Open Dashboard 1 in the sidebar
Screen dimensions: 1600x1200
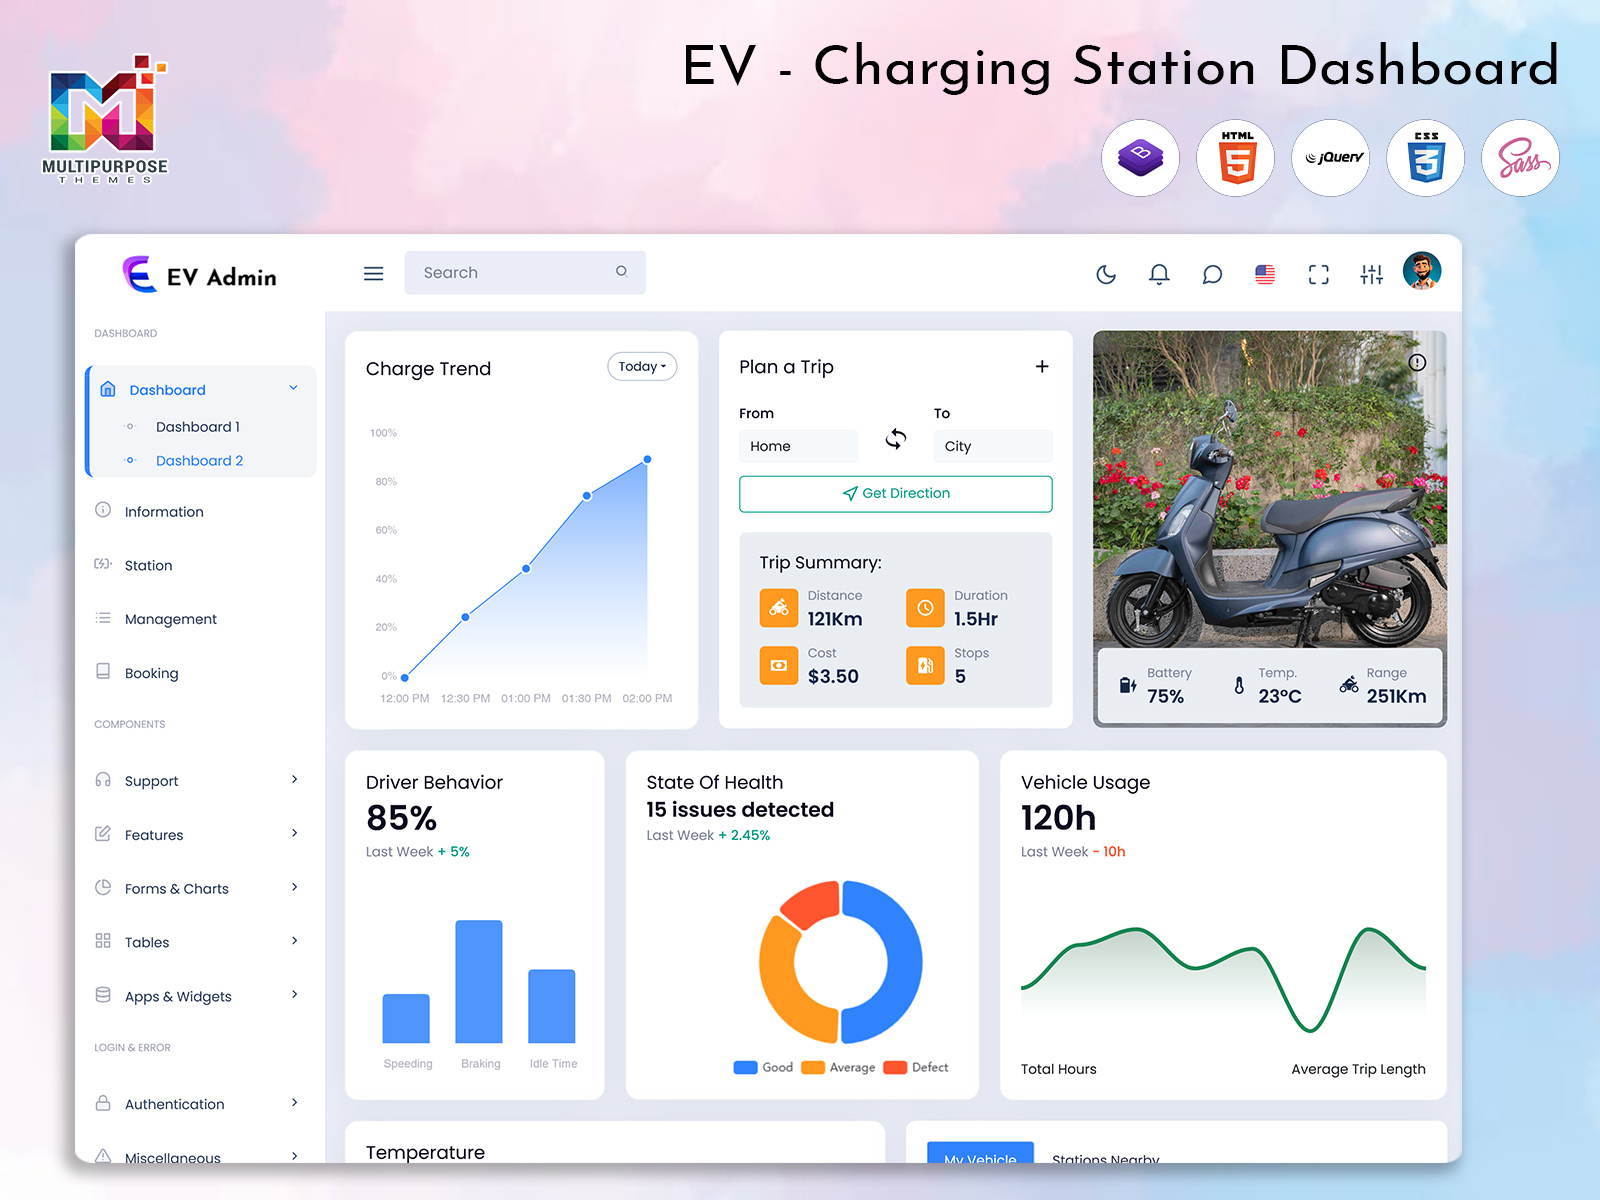pos(198,427)
